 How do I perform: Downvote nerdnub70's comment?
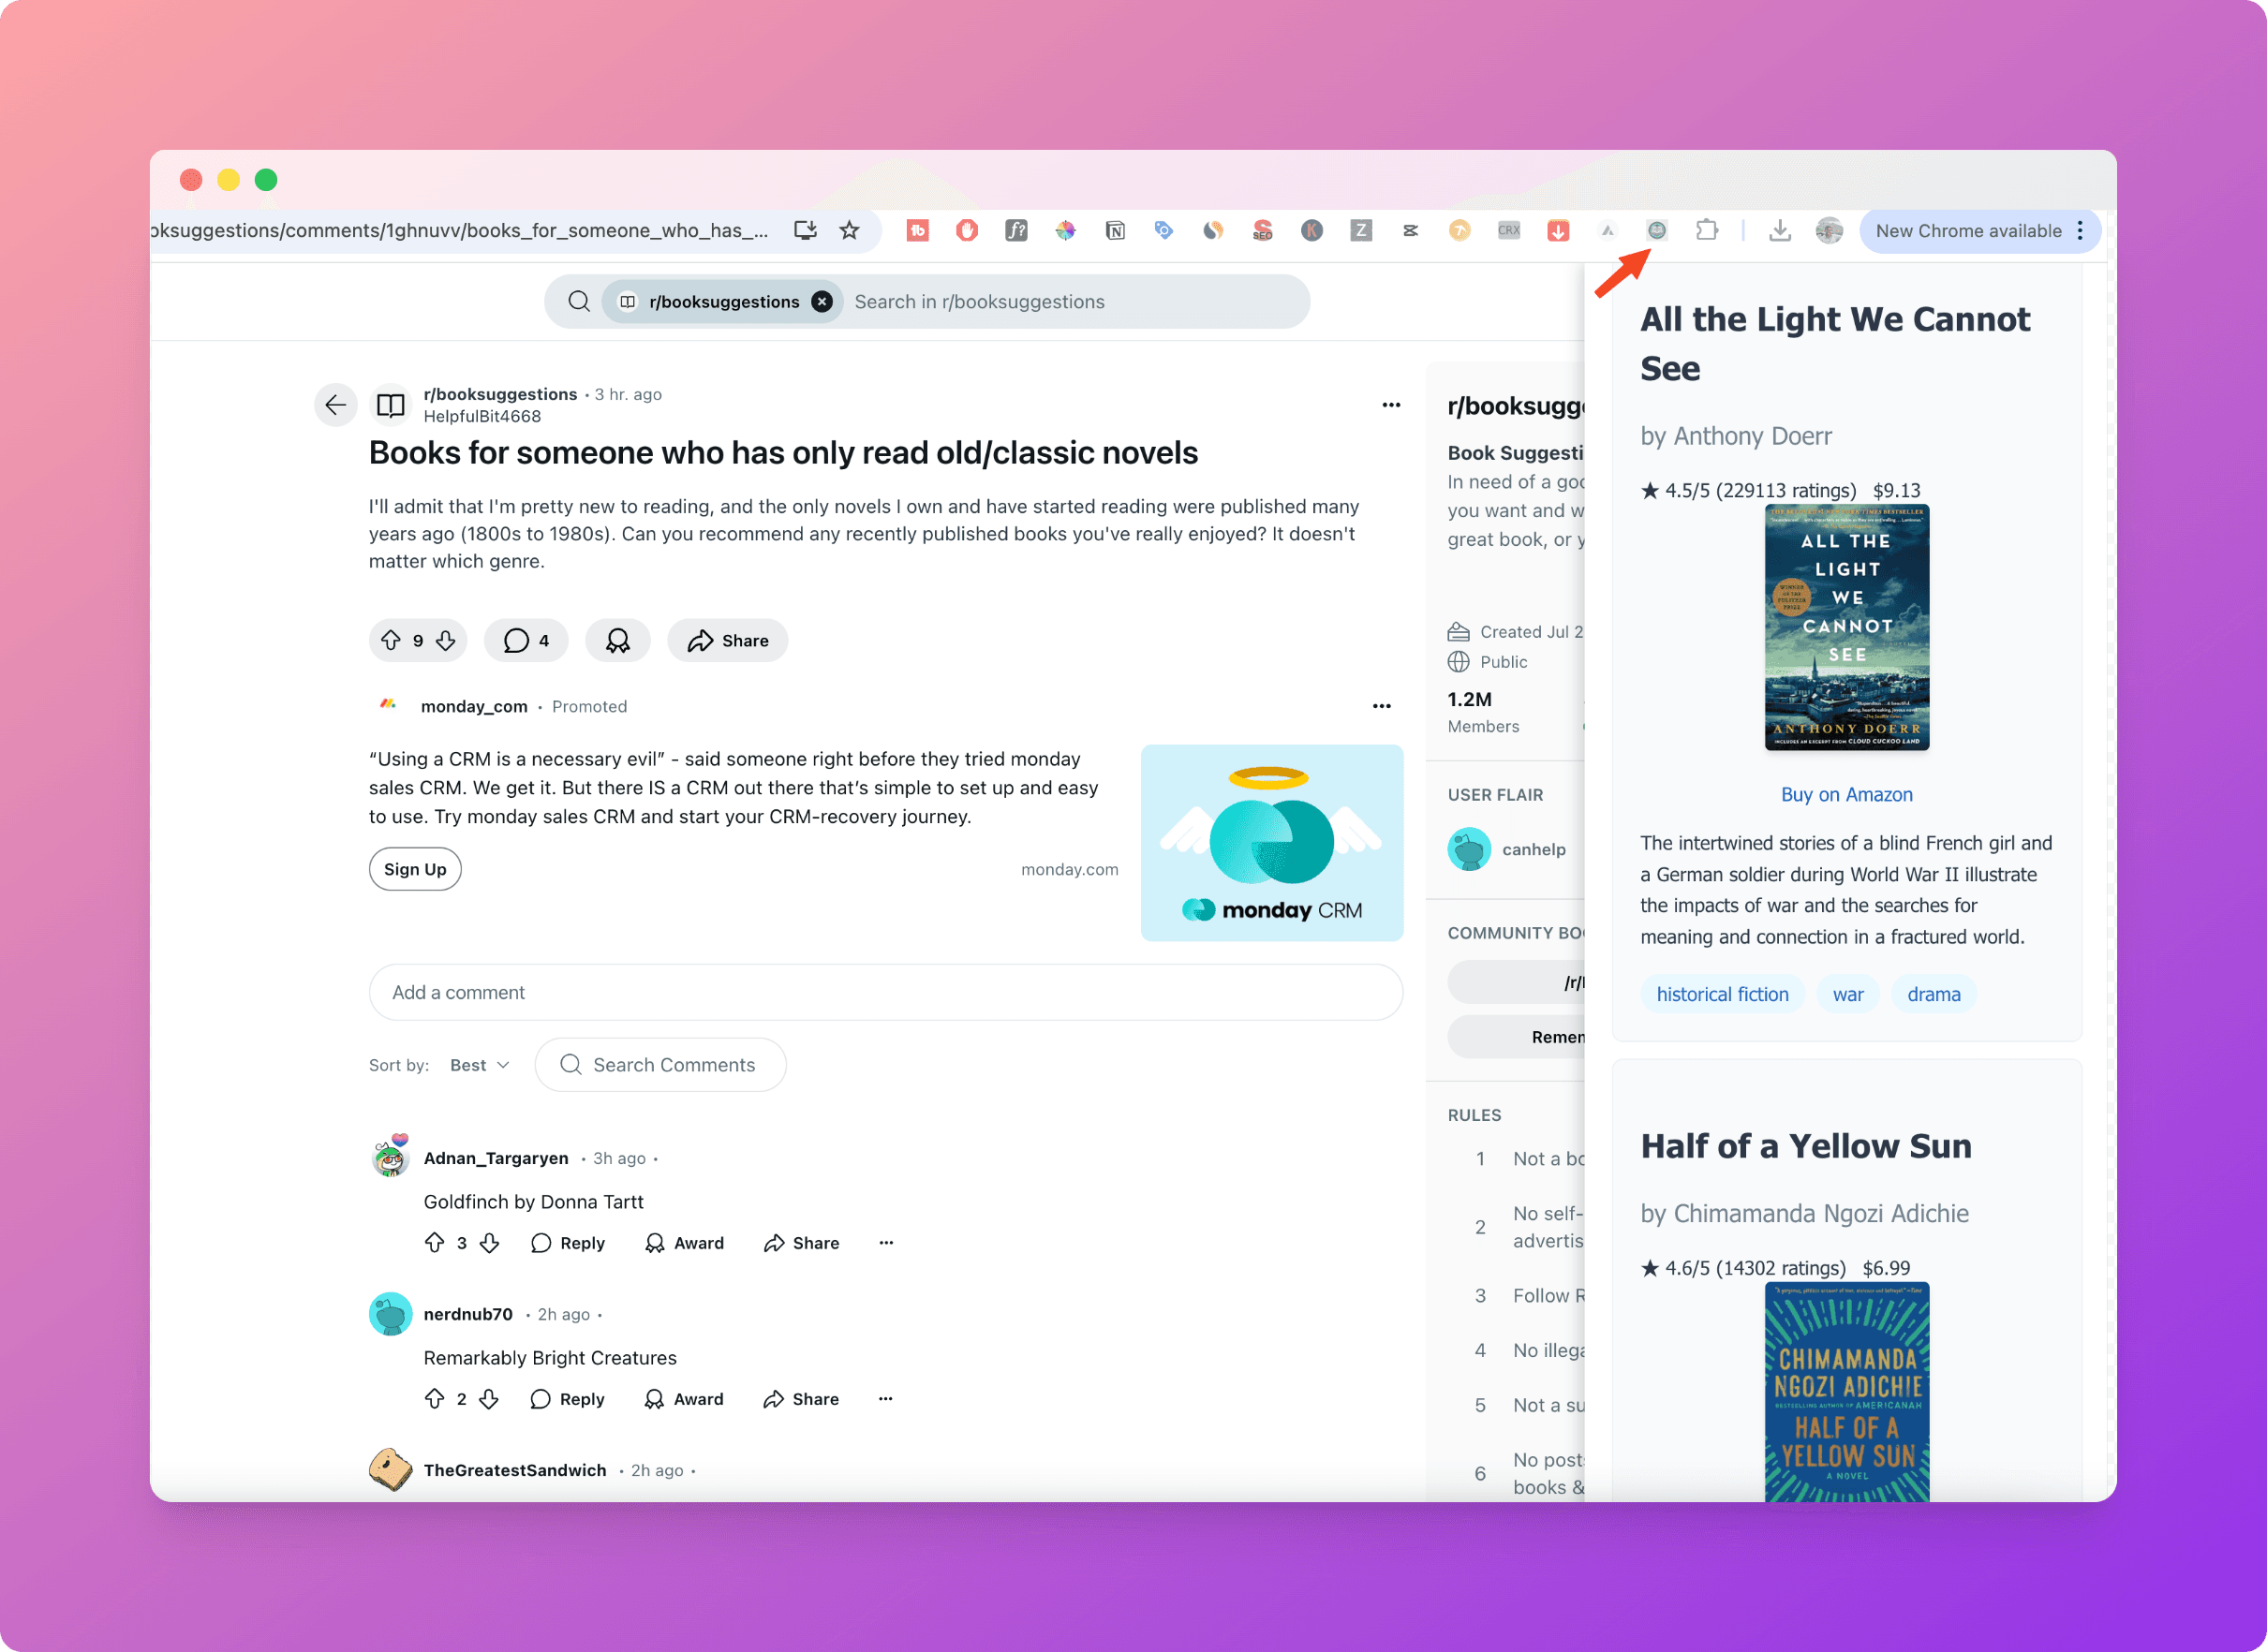point(489,1399)
